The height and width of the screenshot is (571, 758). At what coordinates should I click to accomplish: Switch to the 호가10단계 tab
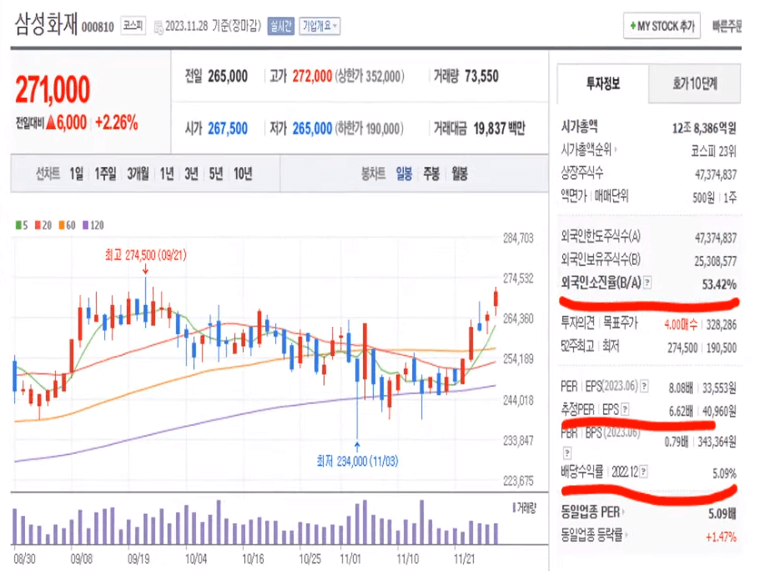pos(694,84)
